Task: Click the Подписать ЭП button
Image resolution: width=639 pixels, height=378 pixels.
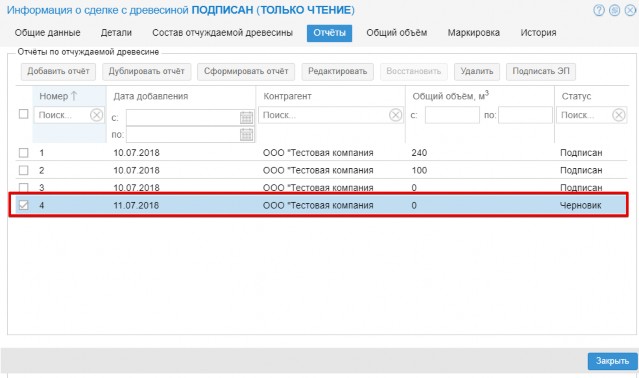Action: (x=541, y=71)
